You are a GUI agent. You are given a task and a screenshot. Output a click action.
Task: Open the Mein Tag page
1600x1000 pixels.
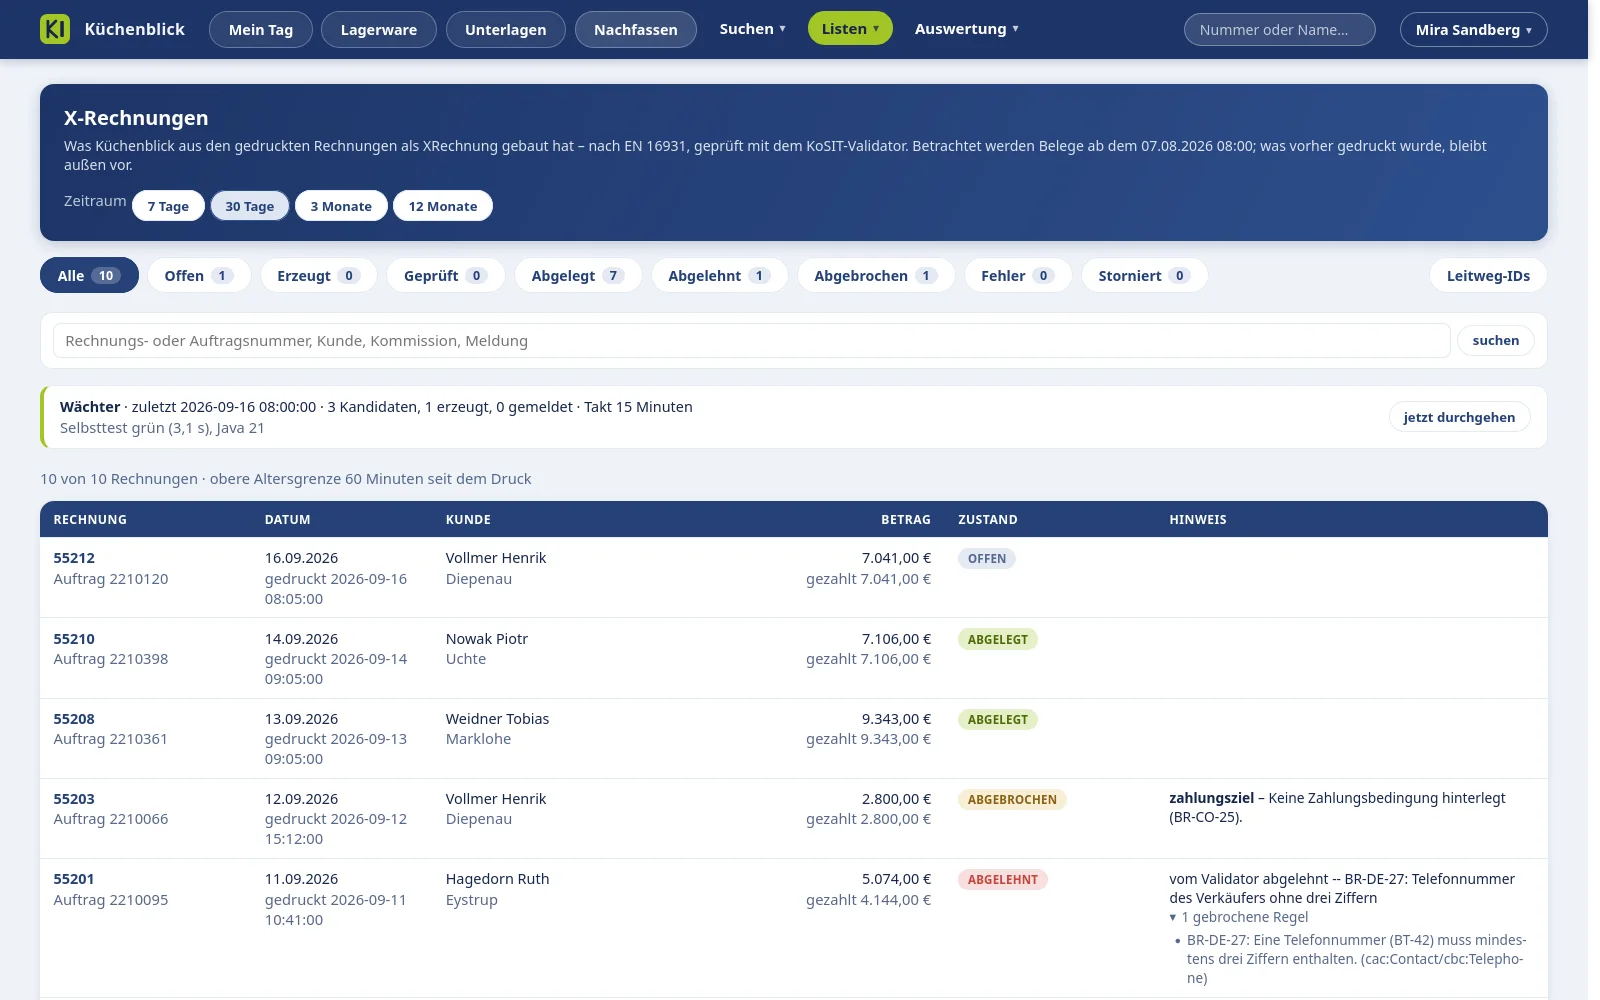261,29
